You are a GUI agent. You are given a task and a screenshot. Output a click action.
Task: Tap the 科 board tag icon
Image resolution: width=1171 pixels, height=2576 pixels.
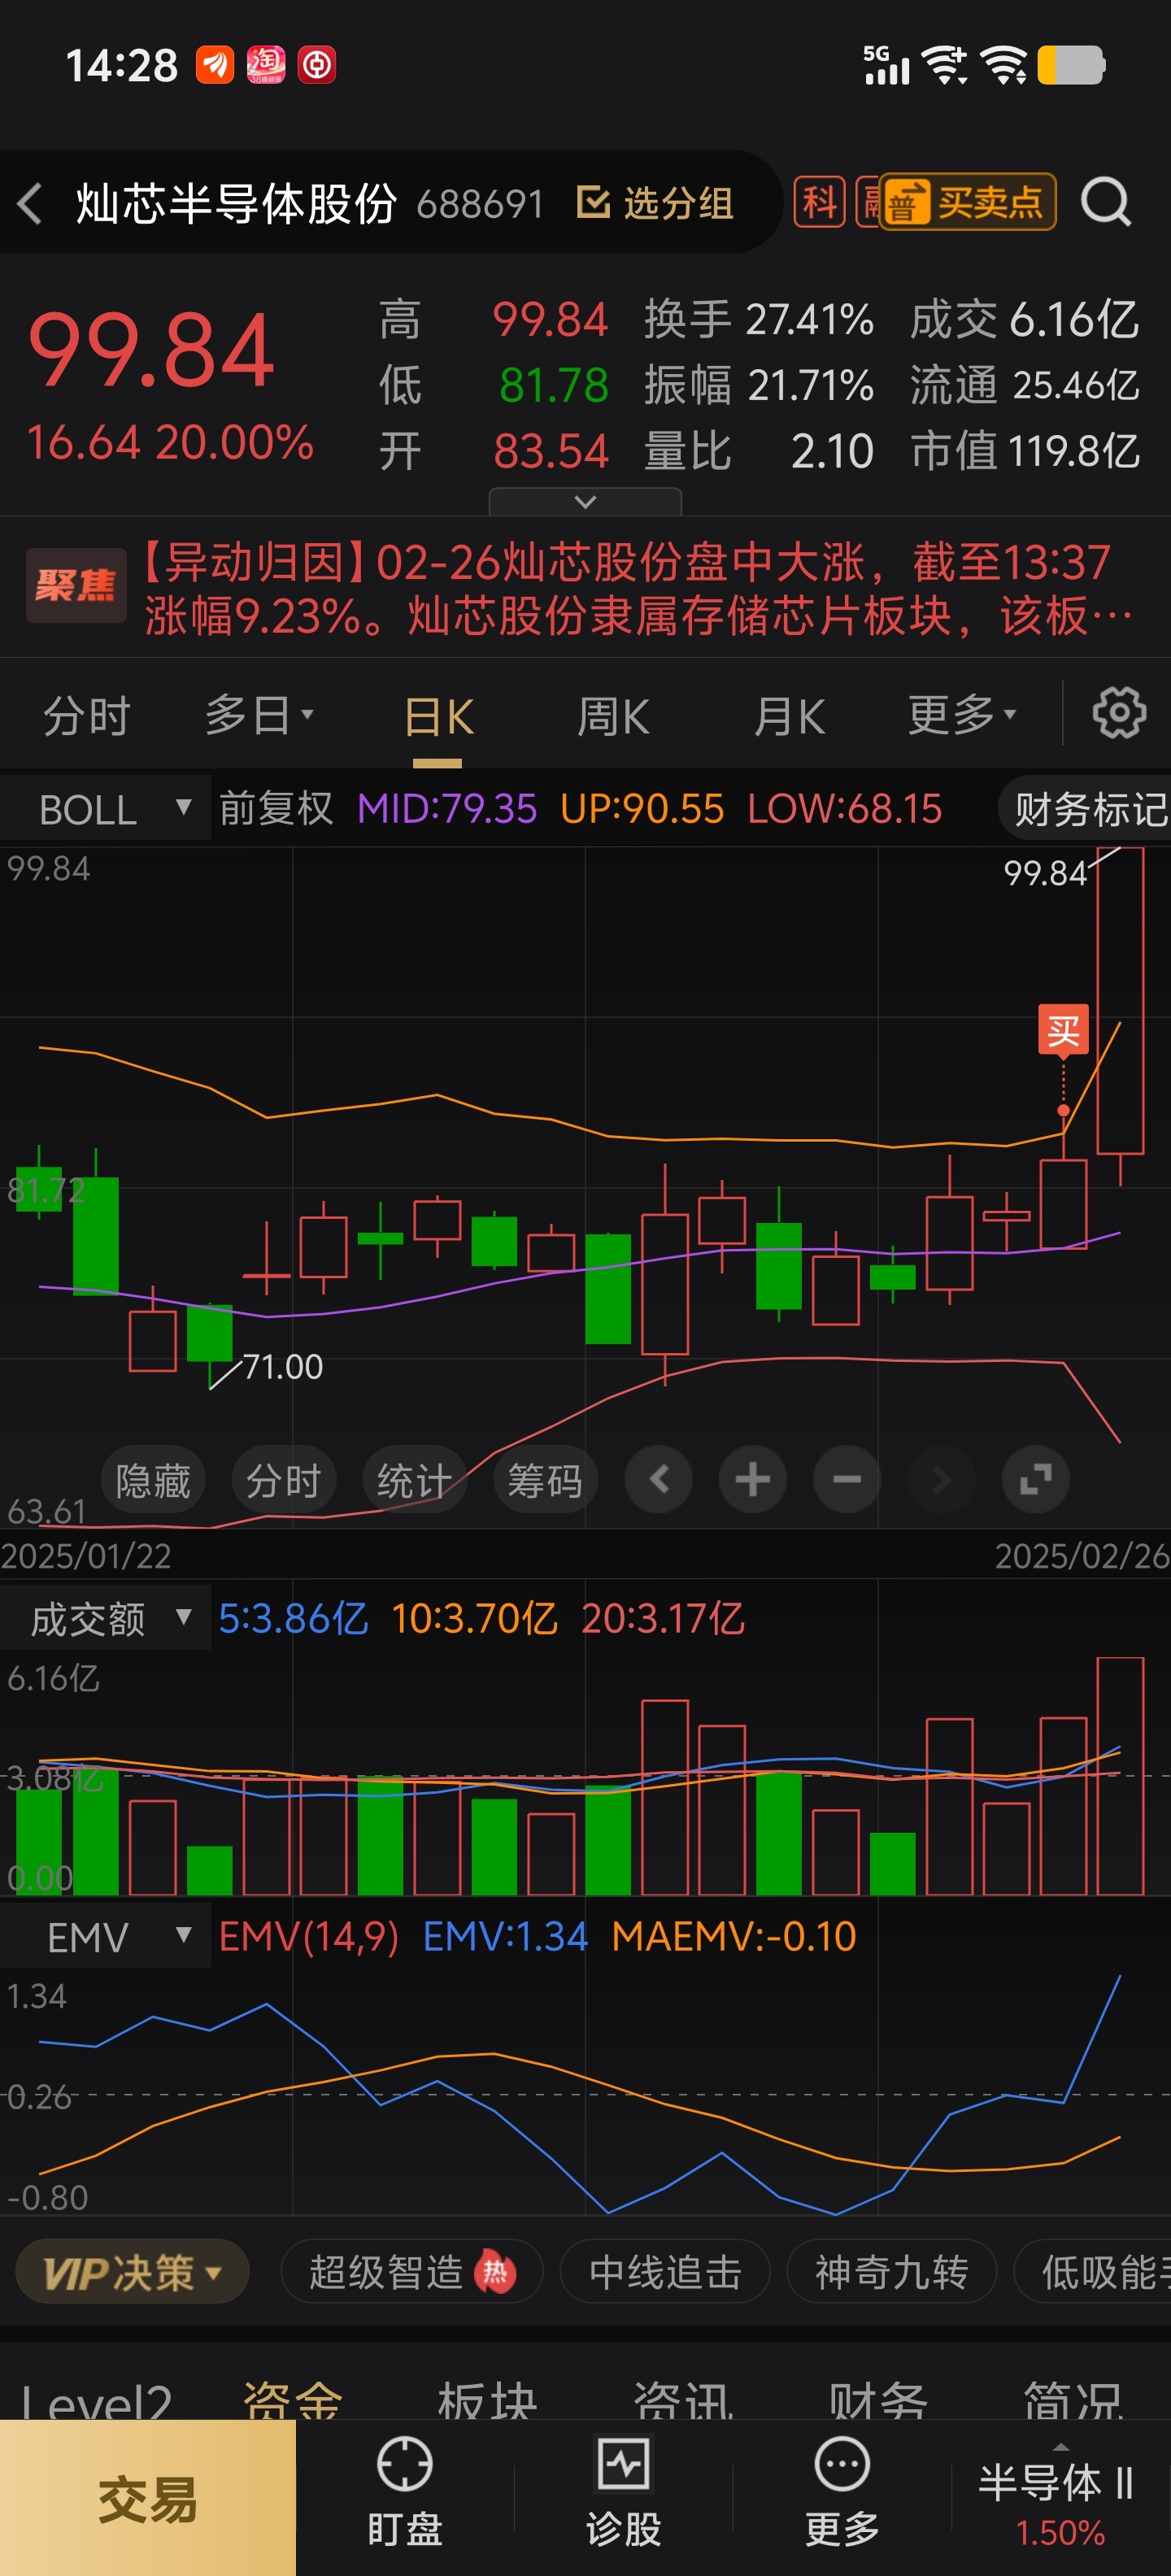click(819, 203)
